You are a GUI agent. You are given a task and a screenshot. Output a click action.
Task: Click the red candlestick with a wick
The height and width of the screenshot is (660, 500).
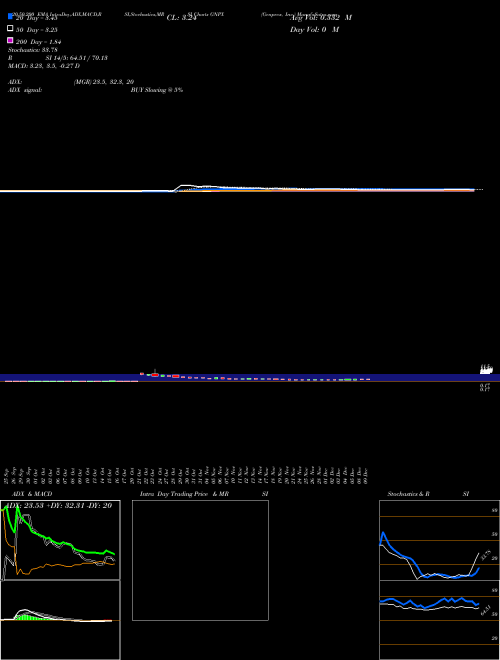(x=155, y=374)
